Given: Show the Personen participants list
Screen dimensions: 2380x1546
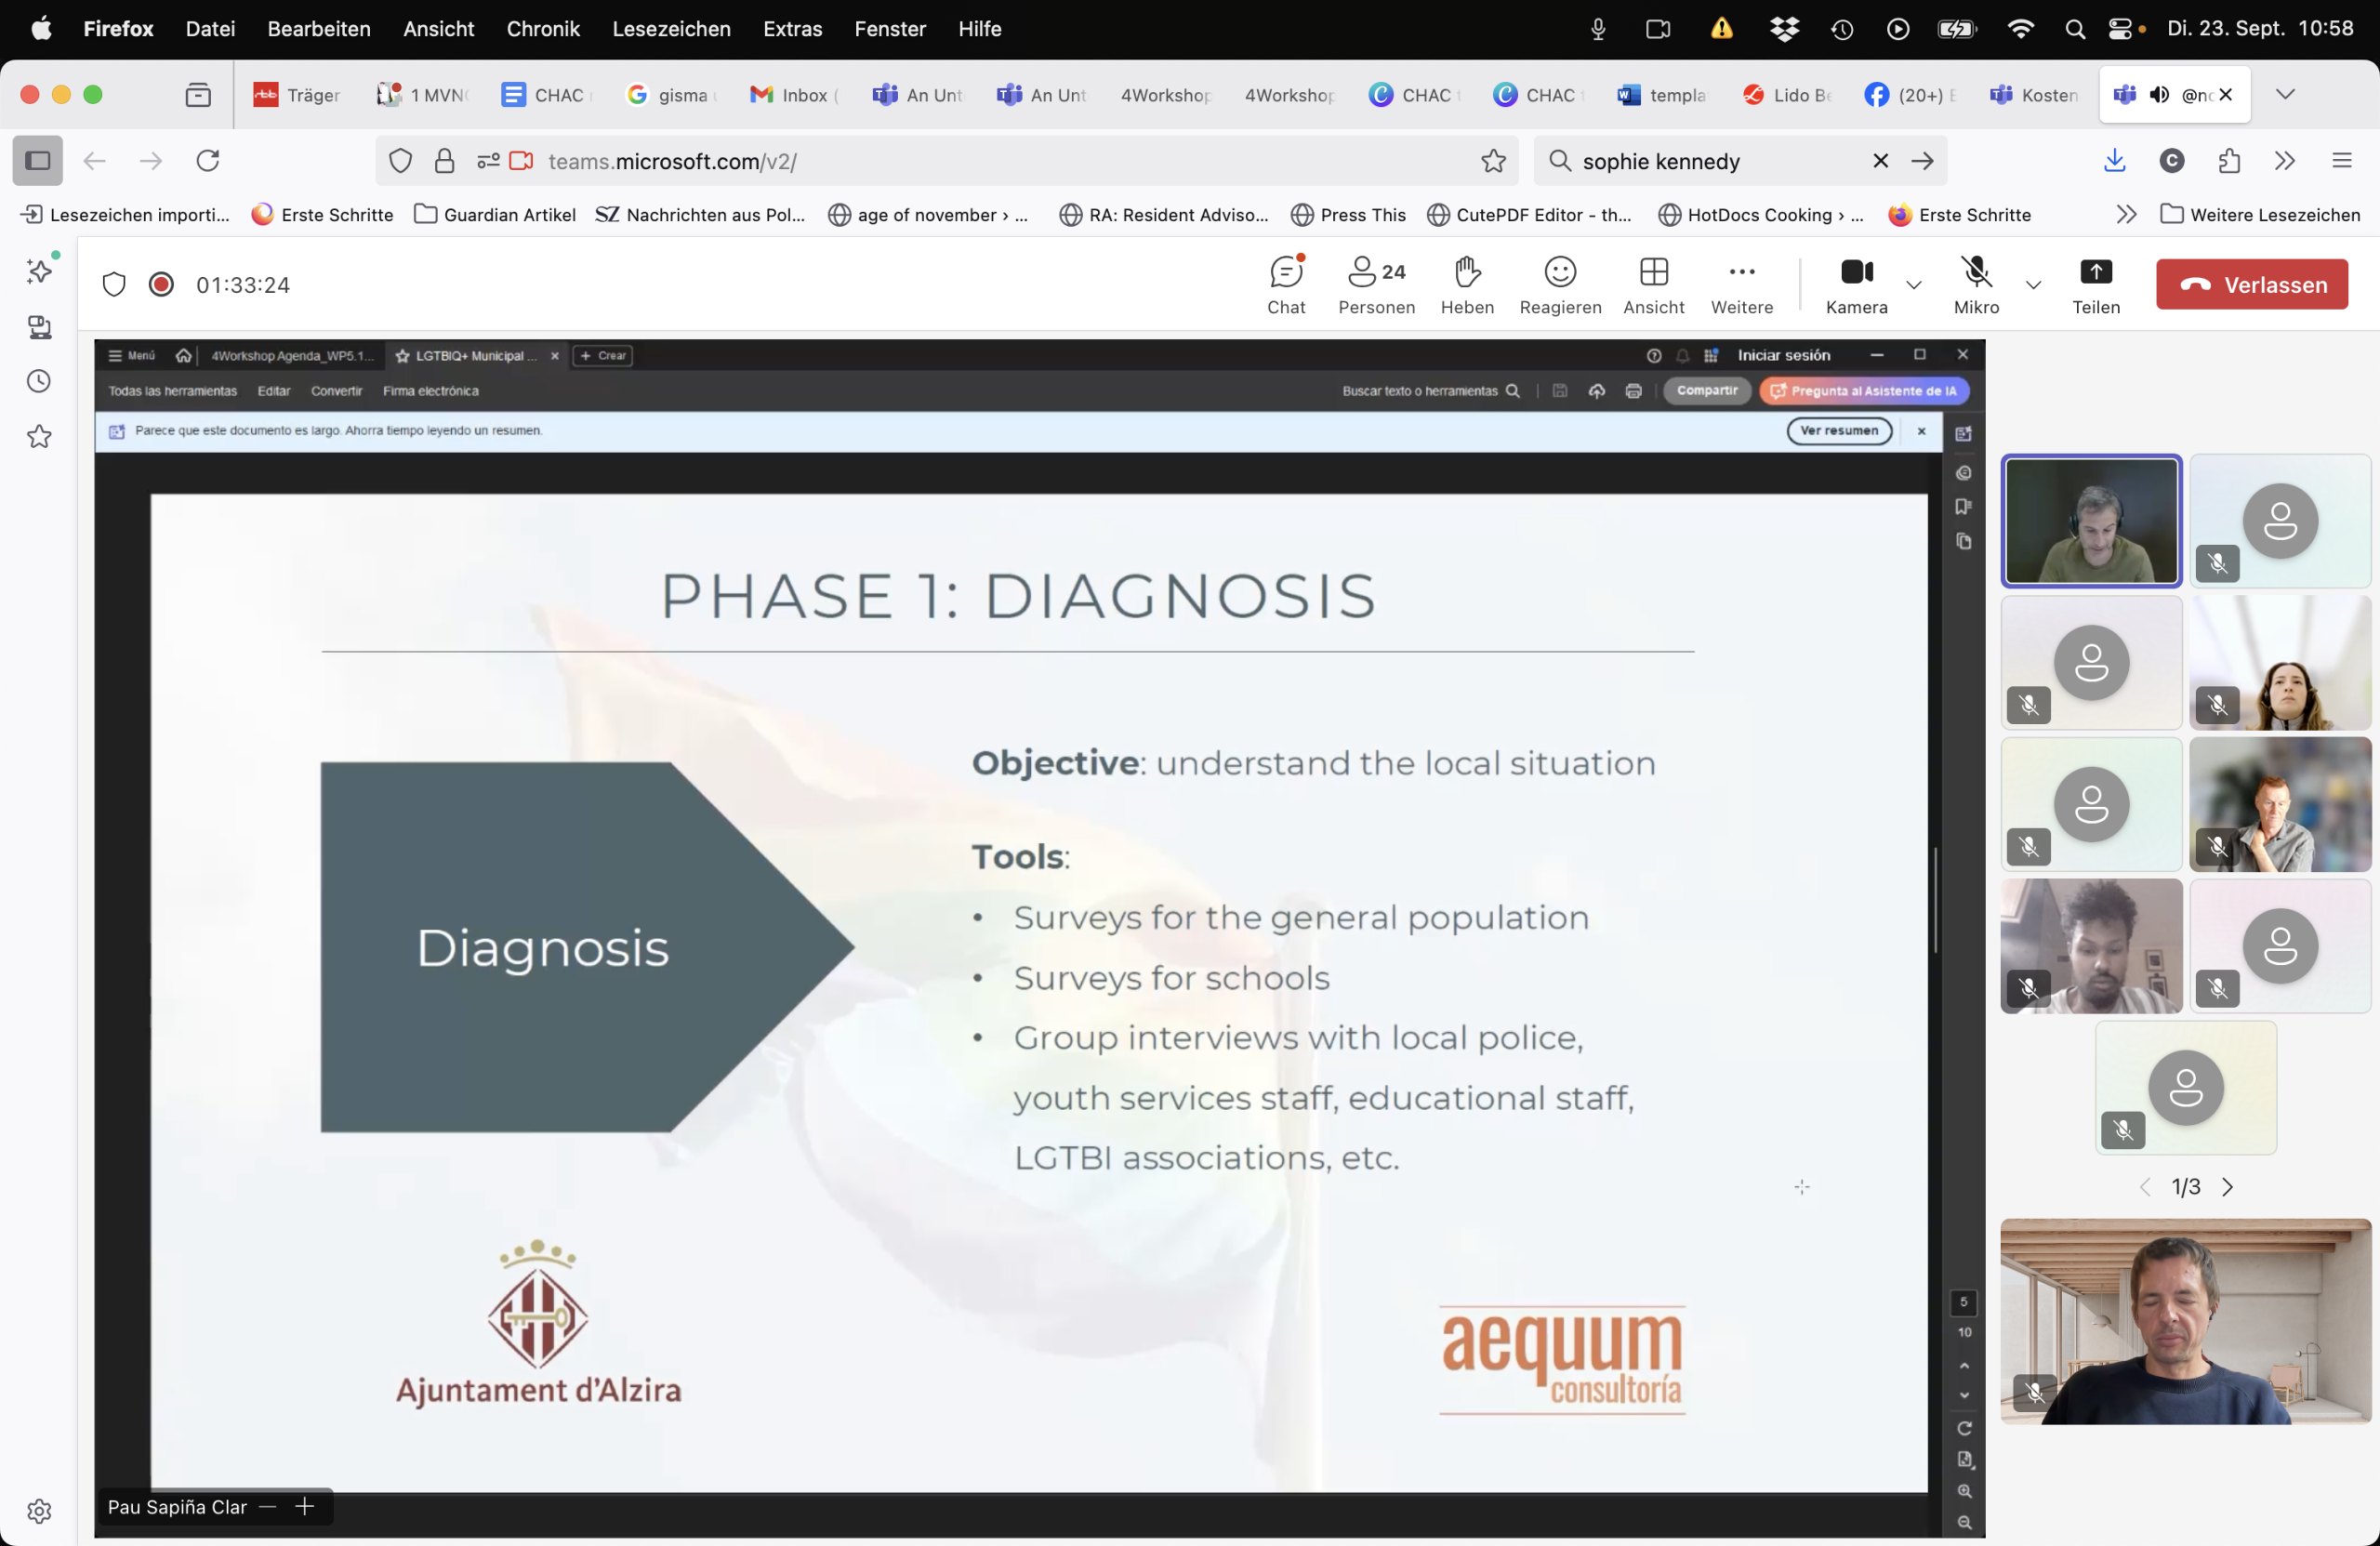Looking at the screenshot, I should (1376, 284).
